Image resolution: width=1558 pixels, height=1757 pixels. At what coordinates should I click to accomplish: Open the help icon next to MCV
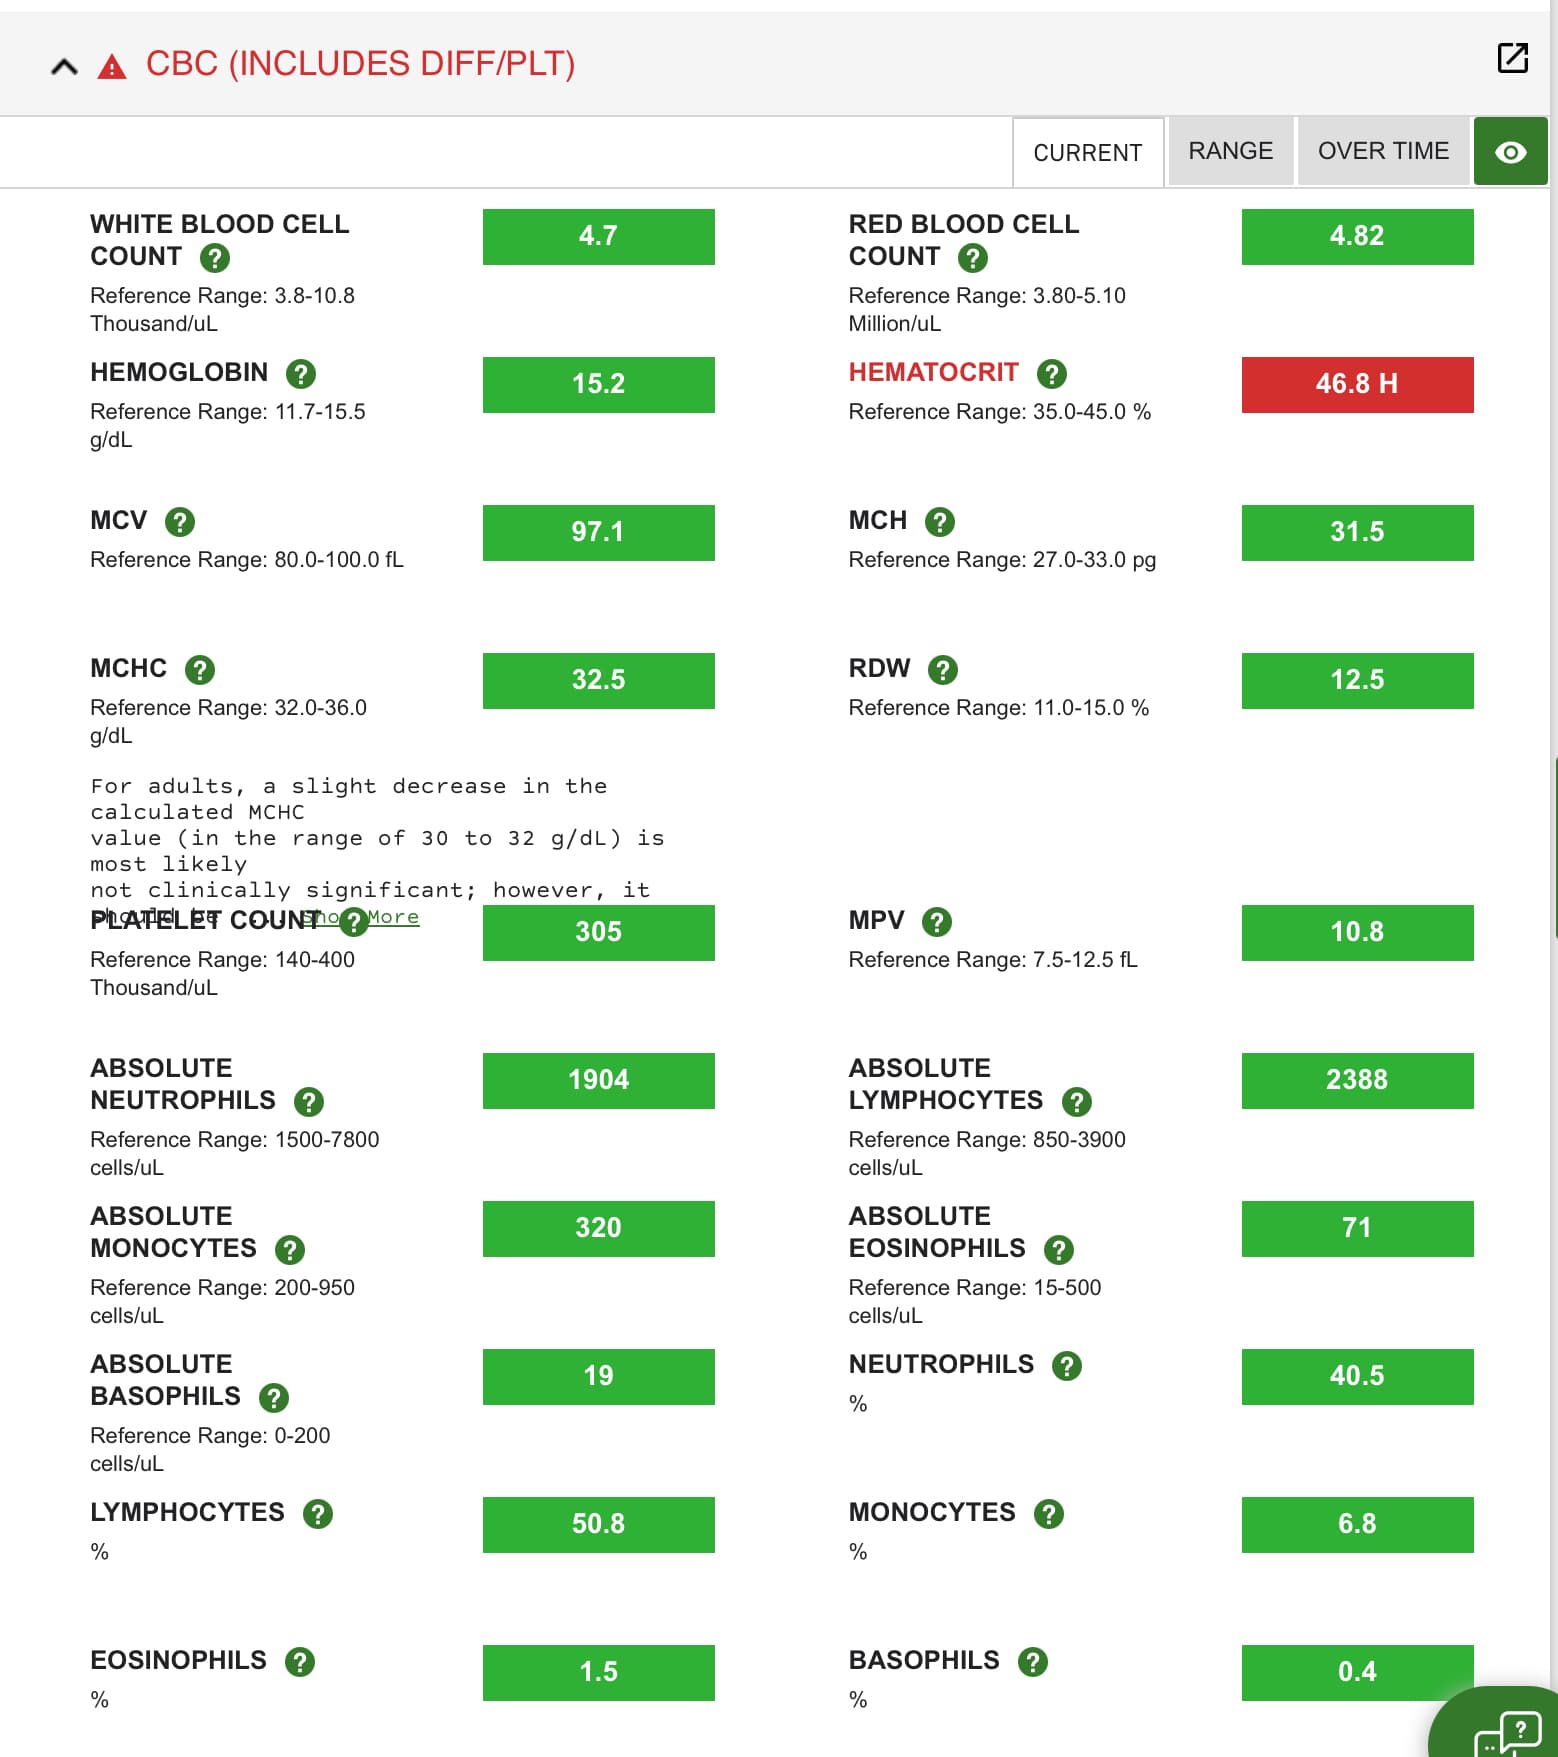(x=180, y=522)
